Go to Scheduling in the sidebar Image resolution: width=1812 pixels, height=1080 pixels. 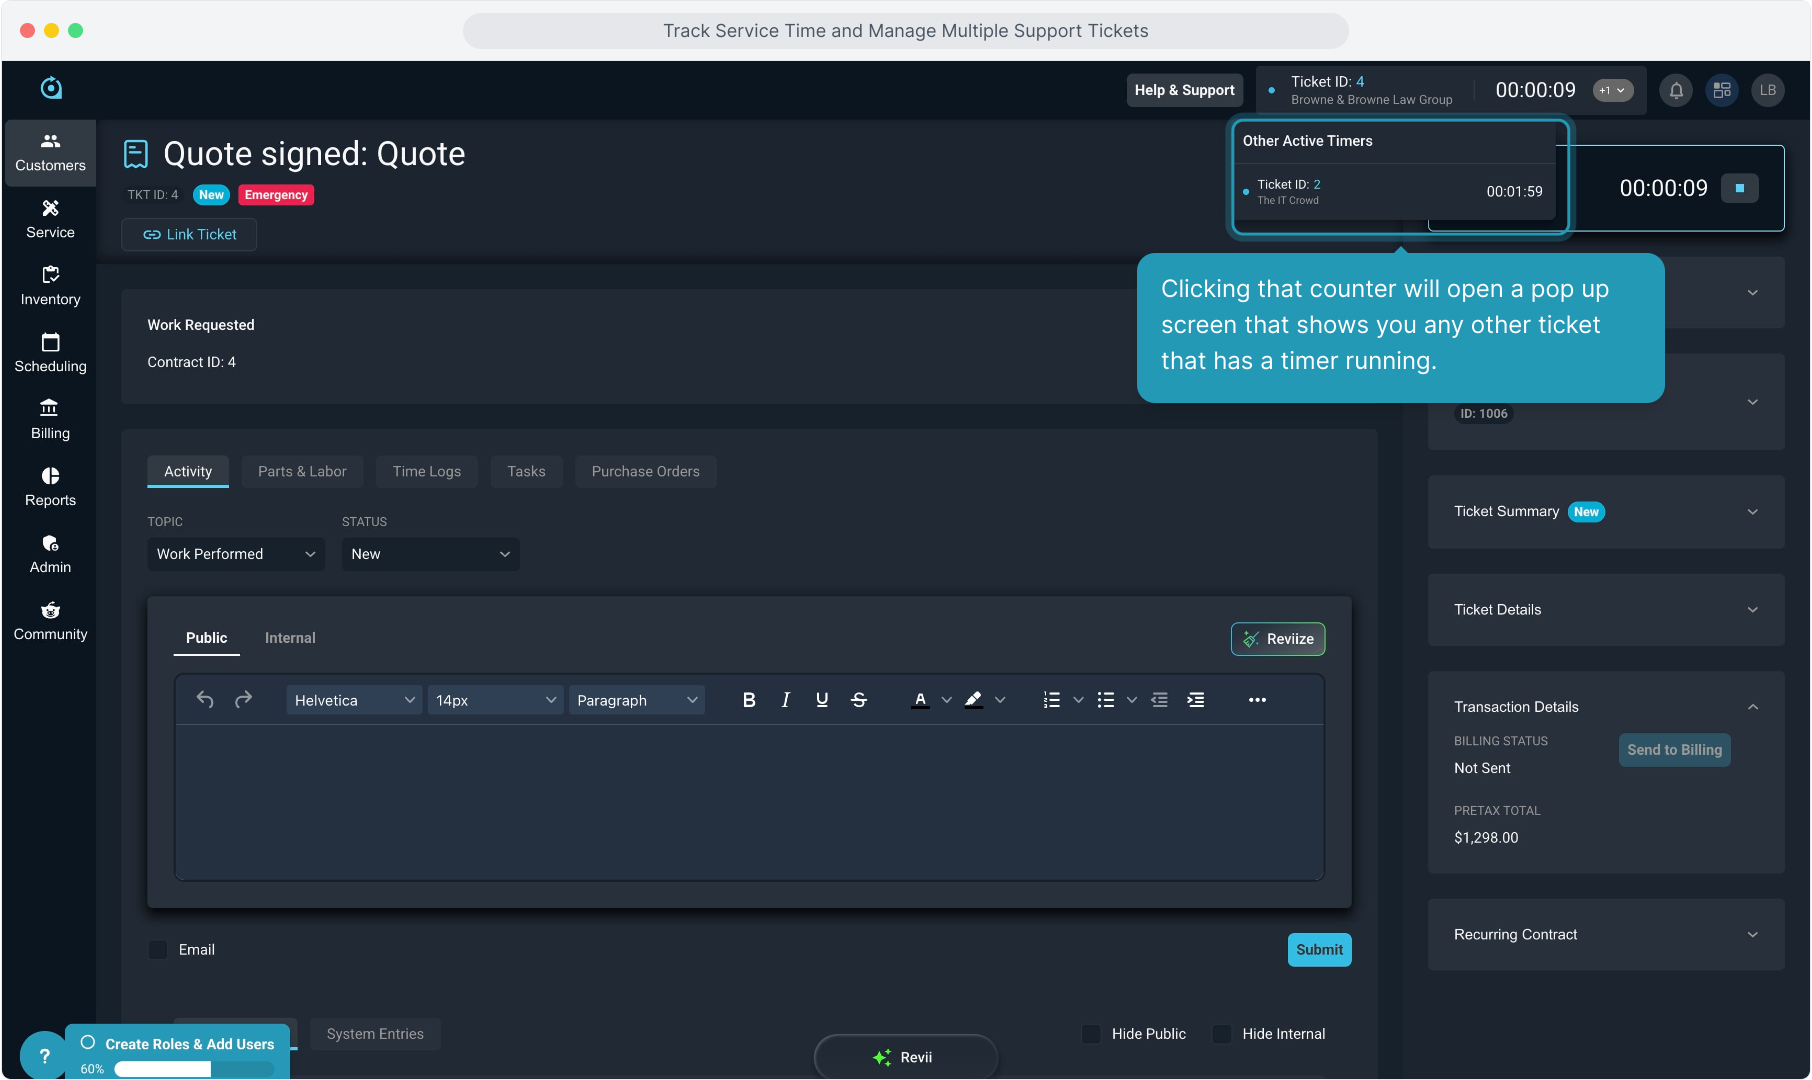click(x=50, y=353)
